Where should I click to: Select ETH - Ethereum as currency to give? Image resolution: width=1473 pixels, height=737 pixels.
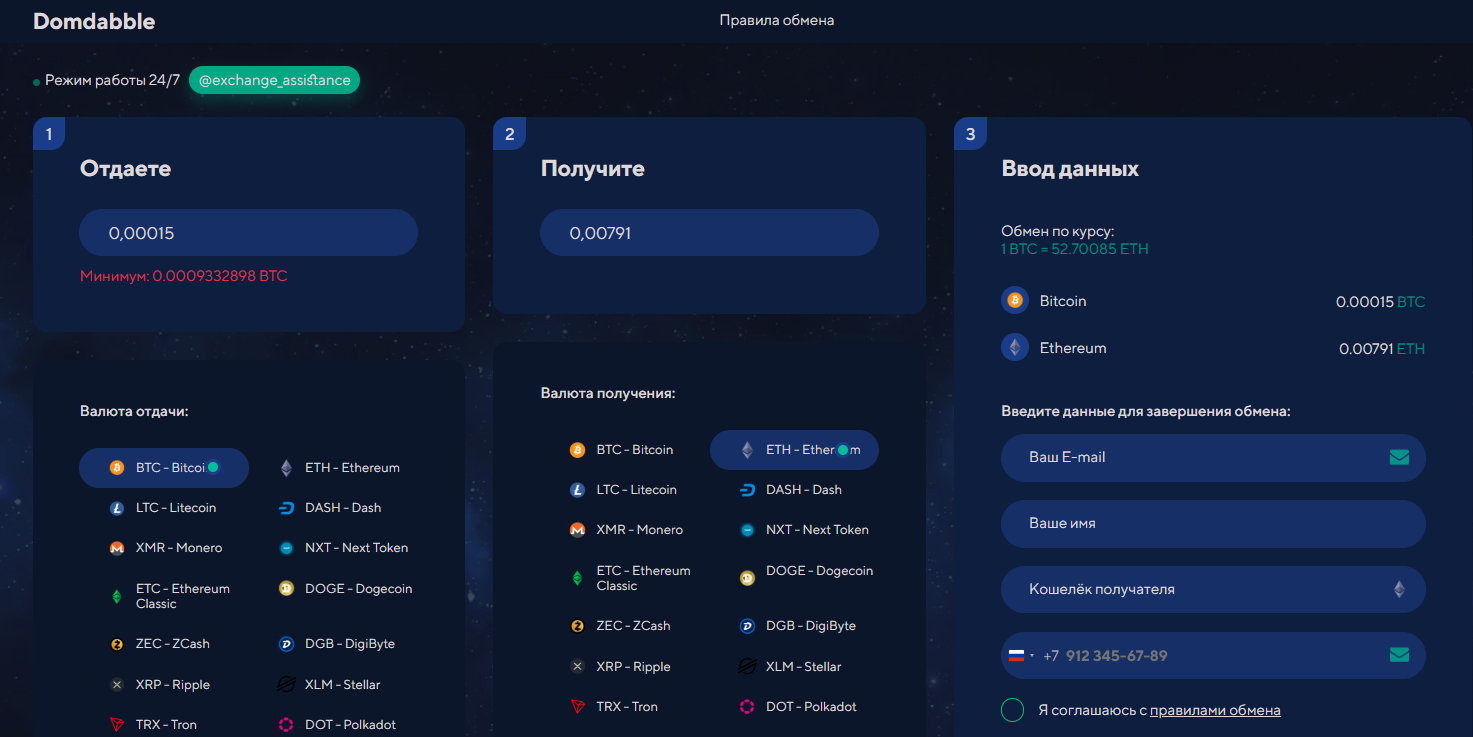(340, 468)
